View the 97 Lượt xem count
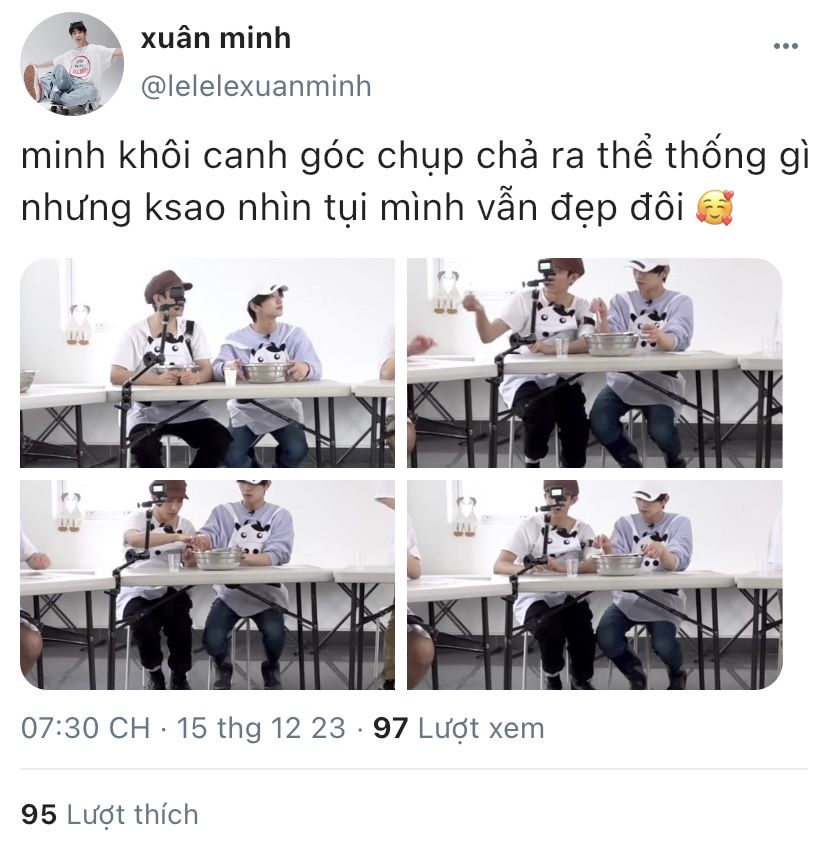Image resolution: width=828 pixels, height=852 pixels. [x=459, y=728]
